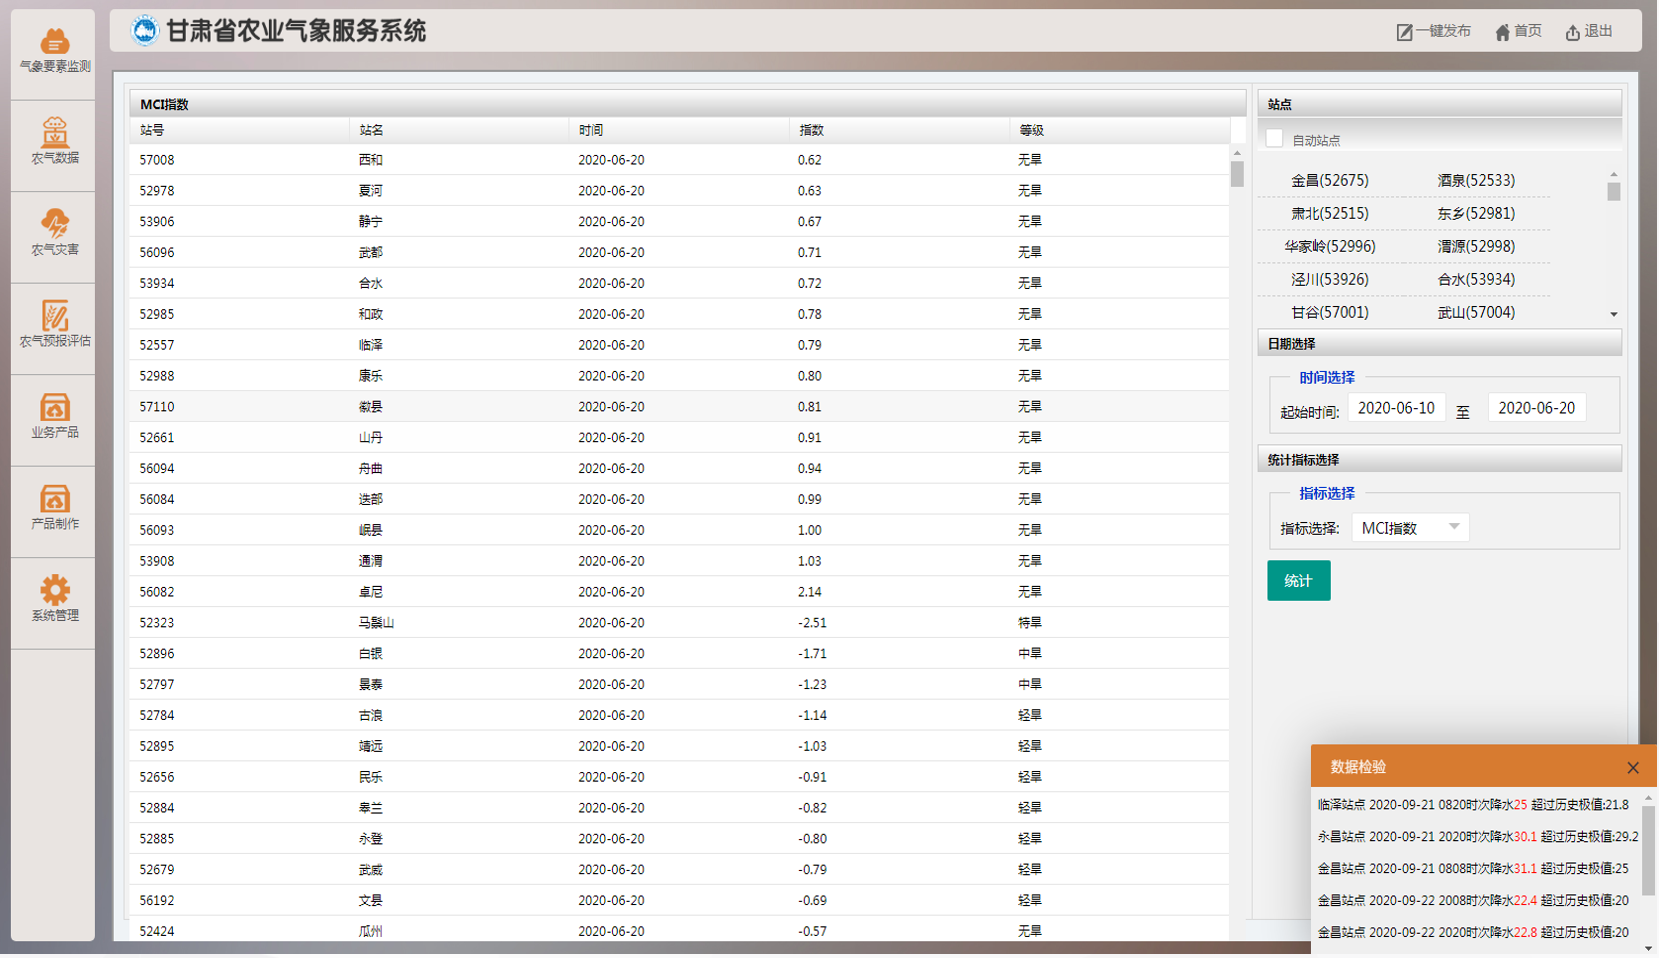
Task: Click the system logo in the header
Action: 145,31
